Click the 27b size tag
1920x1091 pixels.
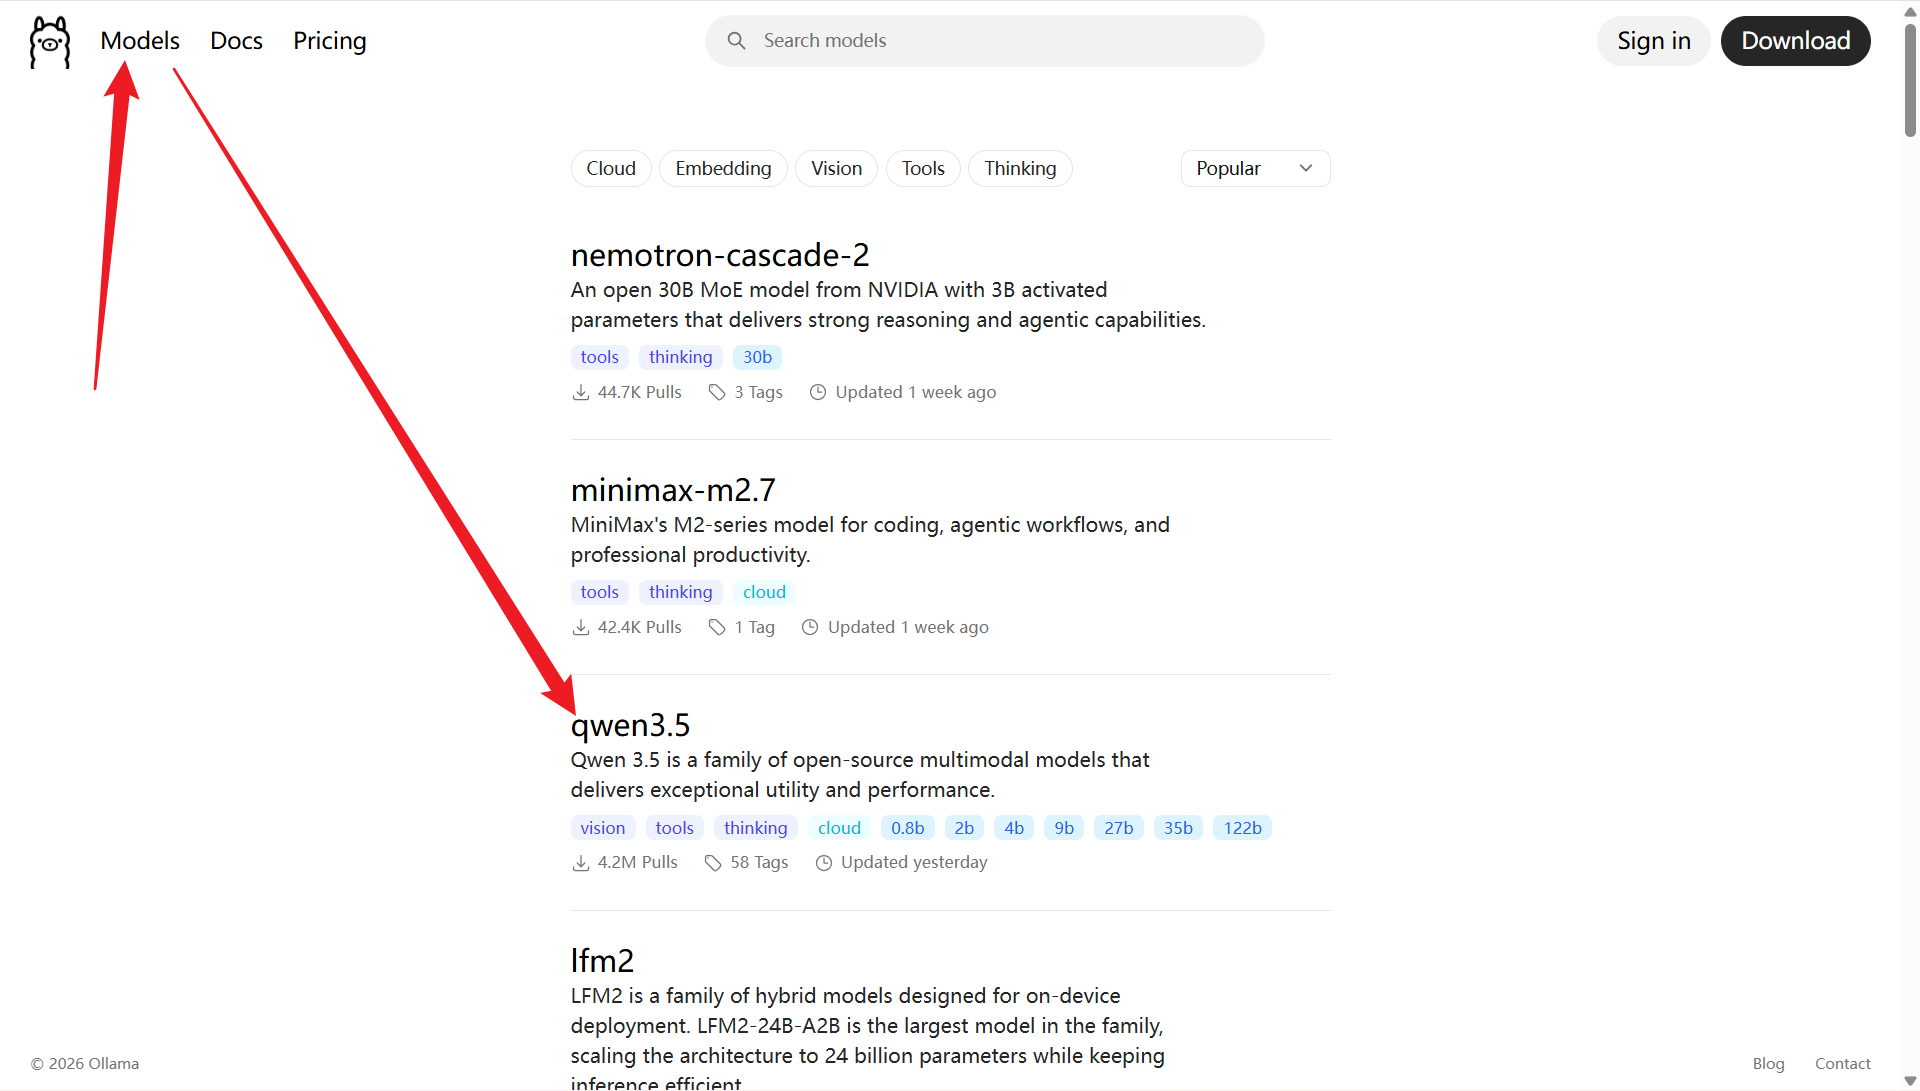point(1119,828)
